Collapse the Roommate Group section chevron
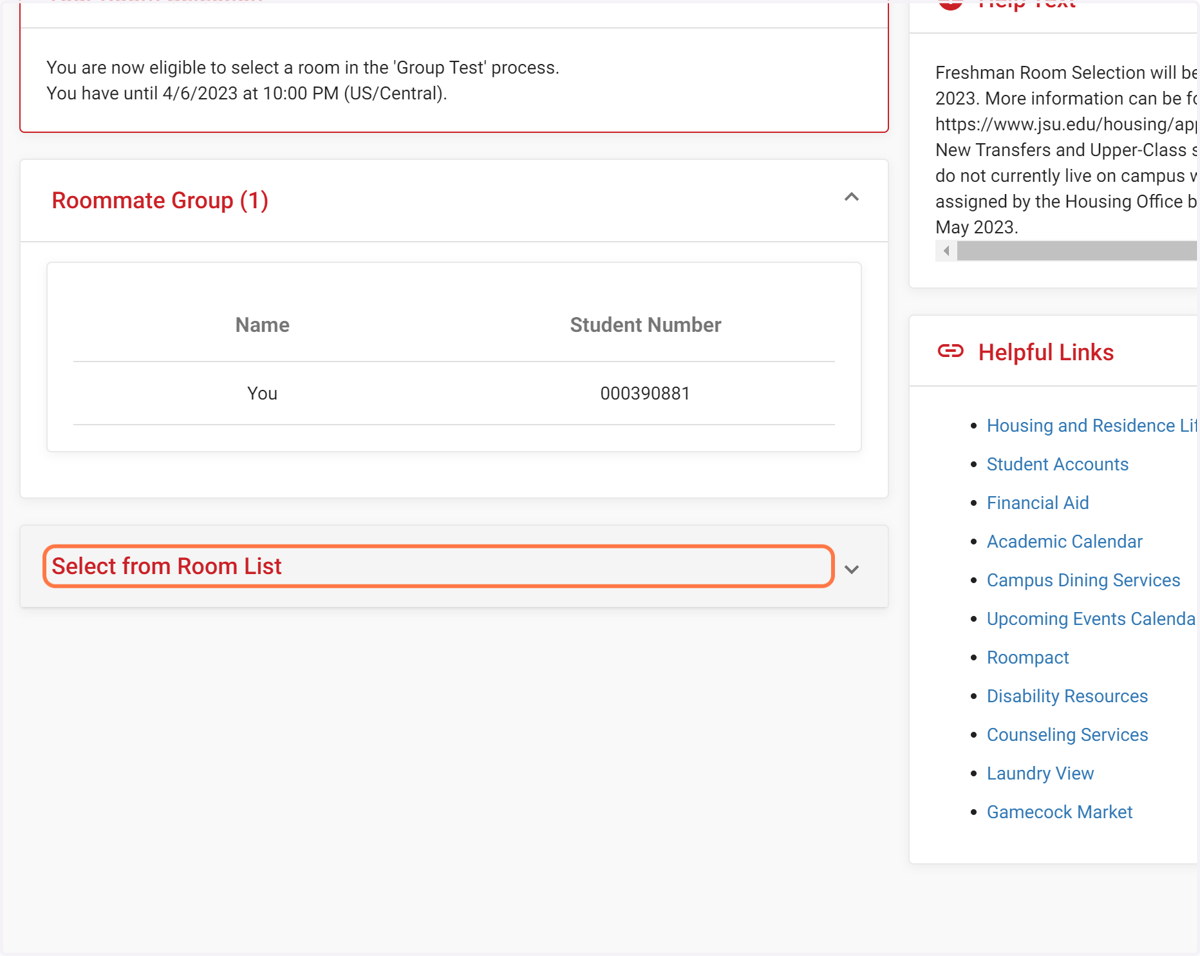The height and width of the screenshot is (956, 1200). pyautogui.click(x=851, y=197)
